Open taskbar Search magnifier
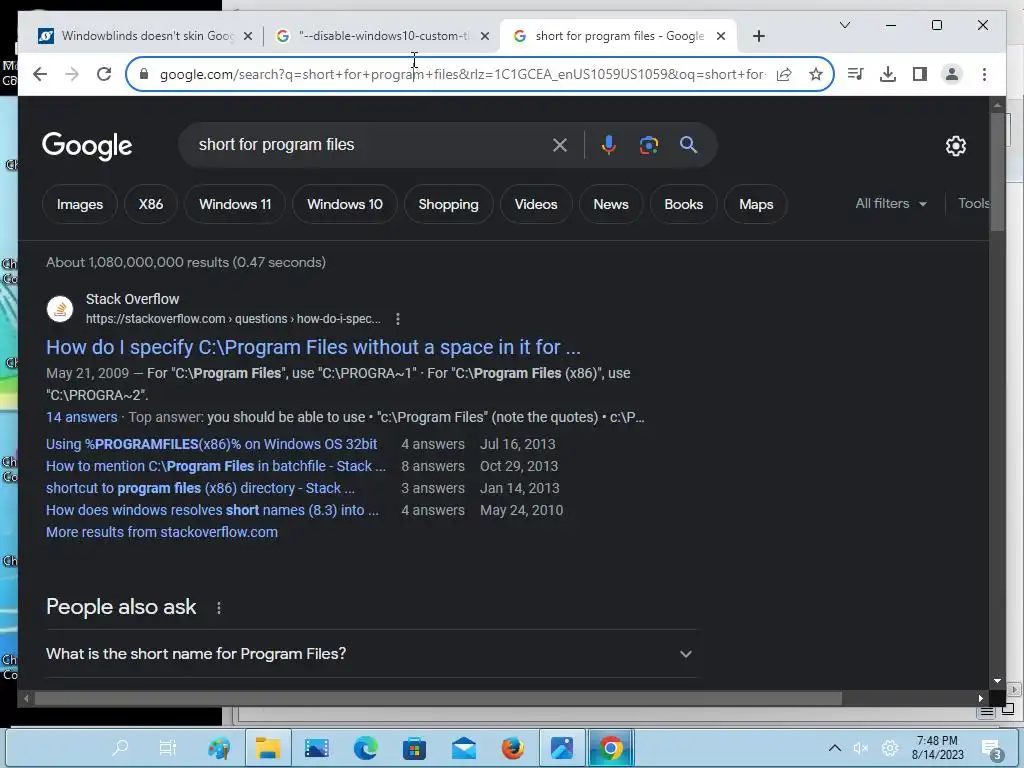Image resolution: width=1024 pixels, height=768 pixels. click(121, 748)
